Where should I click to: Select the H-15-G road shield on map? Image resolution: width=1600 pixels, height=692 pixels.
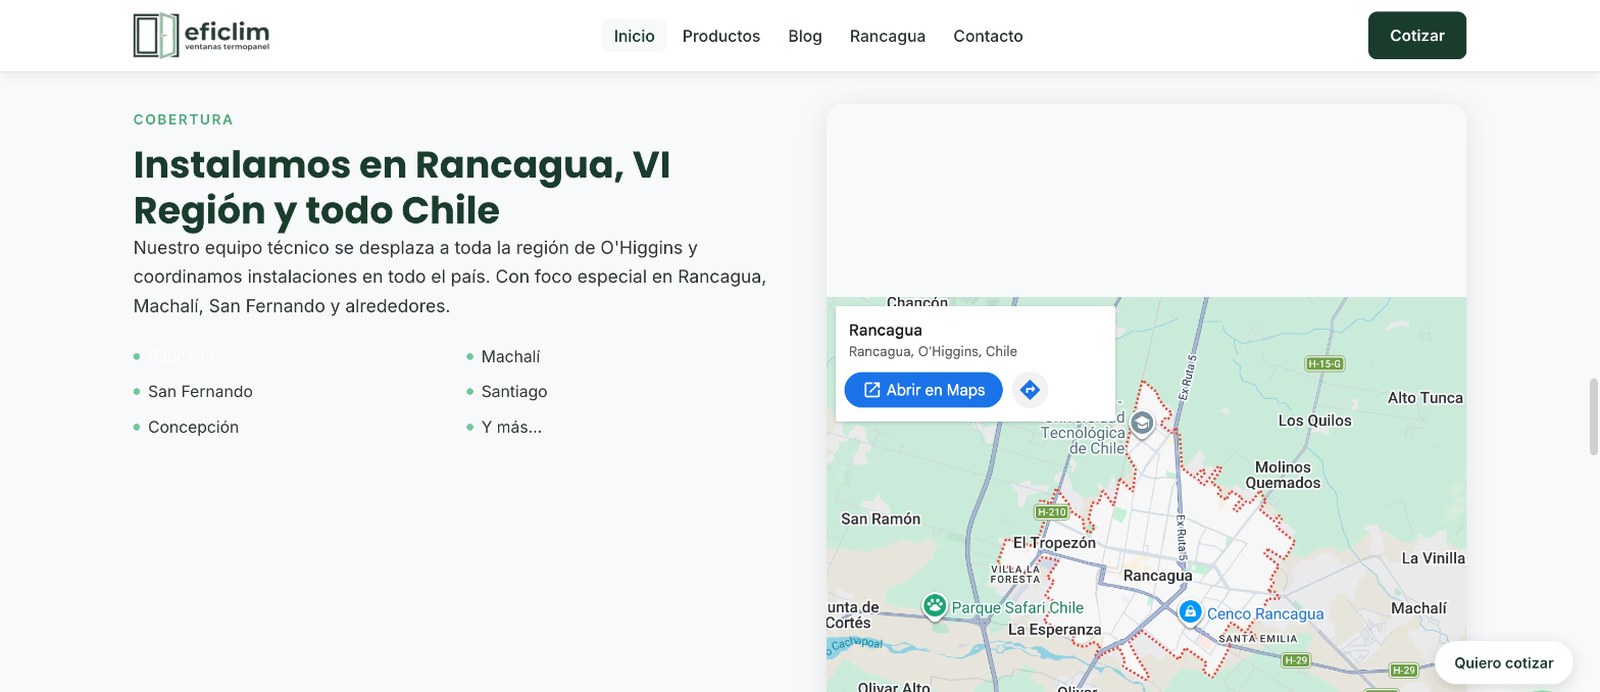1325,364
